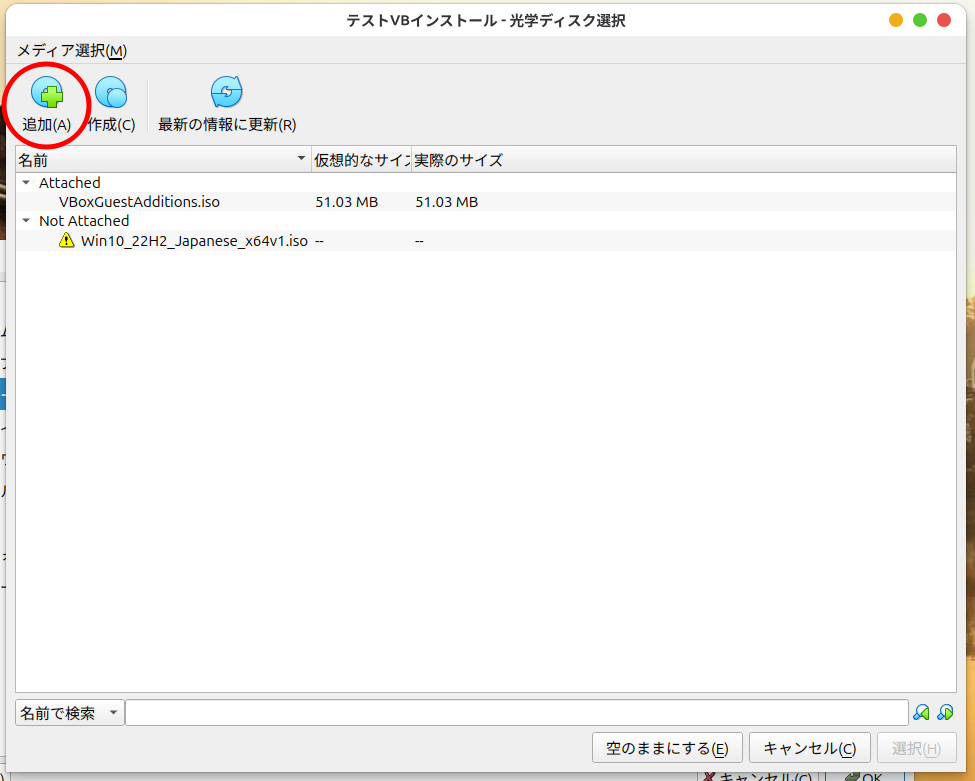Open the 名前で検索 search type dropdown
This screenshot has width=975, height=781.
[x=70, y=713]
